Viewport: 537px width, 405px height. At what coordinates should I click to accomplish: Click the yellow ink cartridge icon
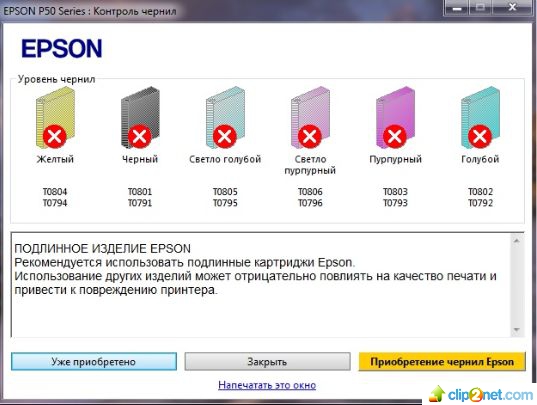(x=55, y=117)
